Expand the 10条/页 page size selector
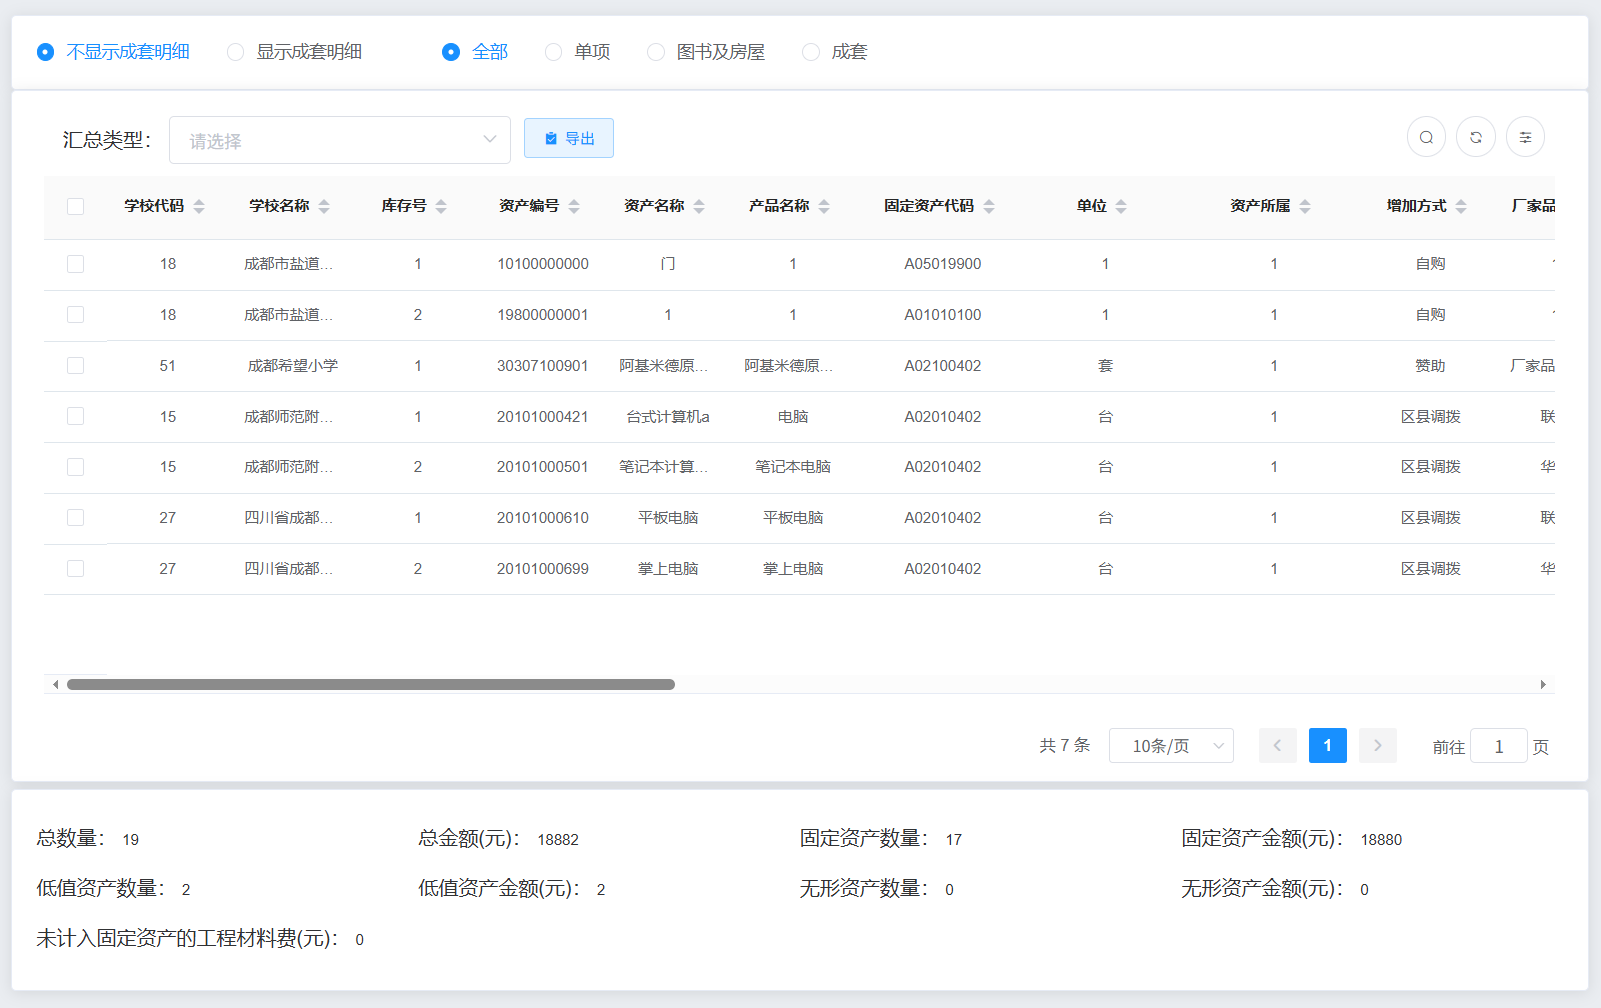This screenshot has width=1601, height=1008. click(x=1170, y=746)
